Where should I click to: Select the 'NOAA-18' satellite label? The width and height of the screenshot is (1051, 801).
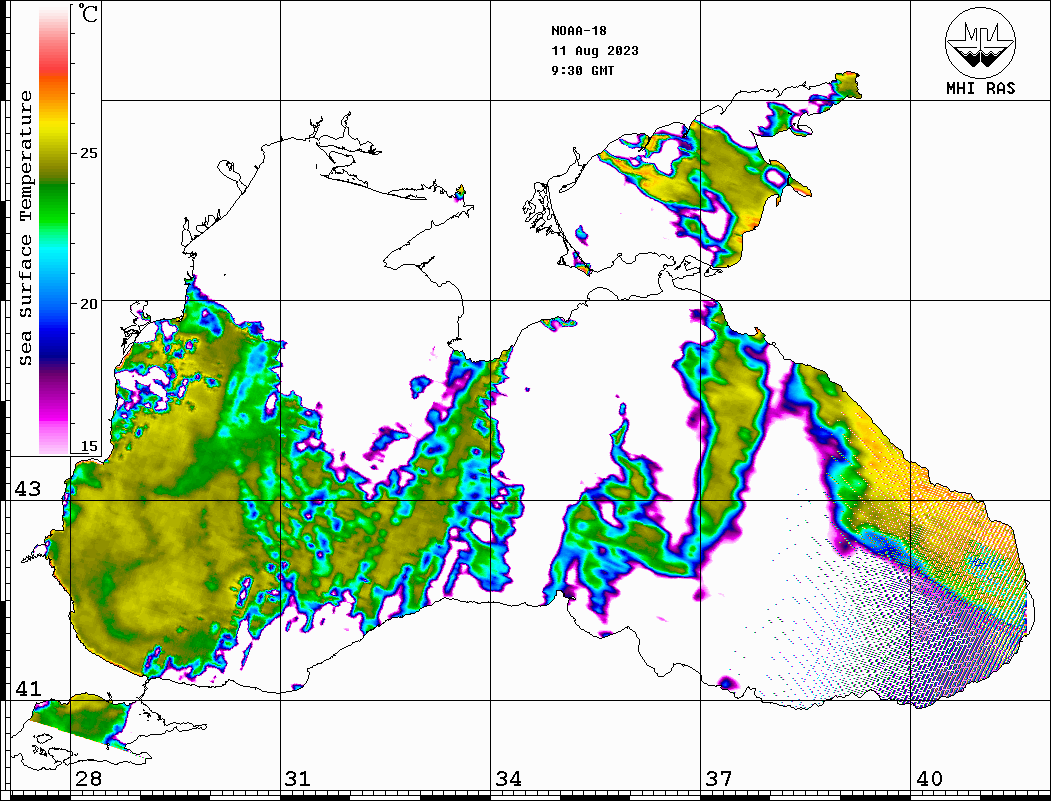point(578,31)
